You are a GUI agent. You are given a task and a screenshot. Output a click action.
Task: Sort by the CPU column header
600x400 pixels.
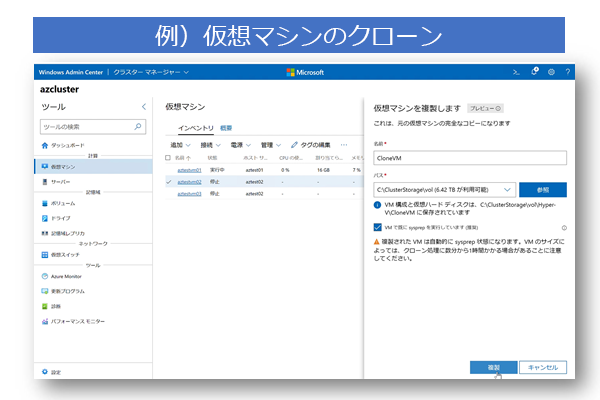(x=291, y=158)
